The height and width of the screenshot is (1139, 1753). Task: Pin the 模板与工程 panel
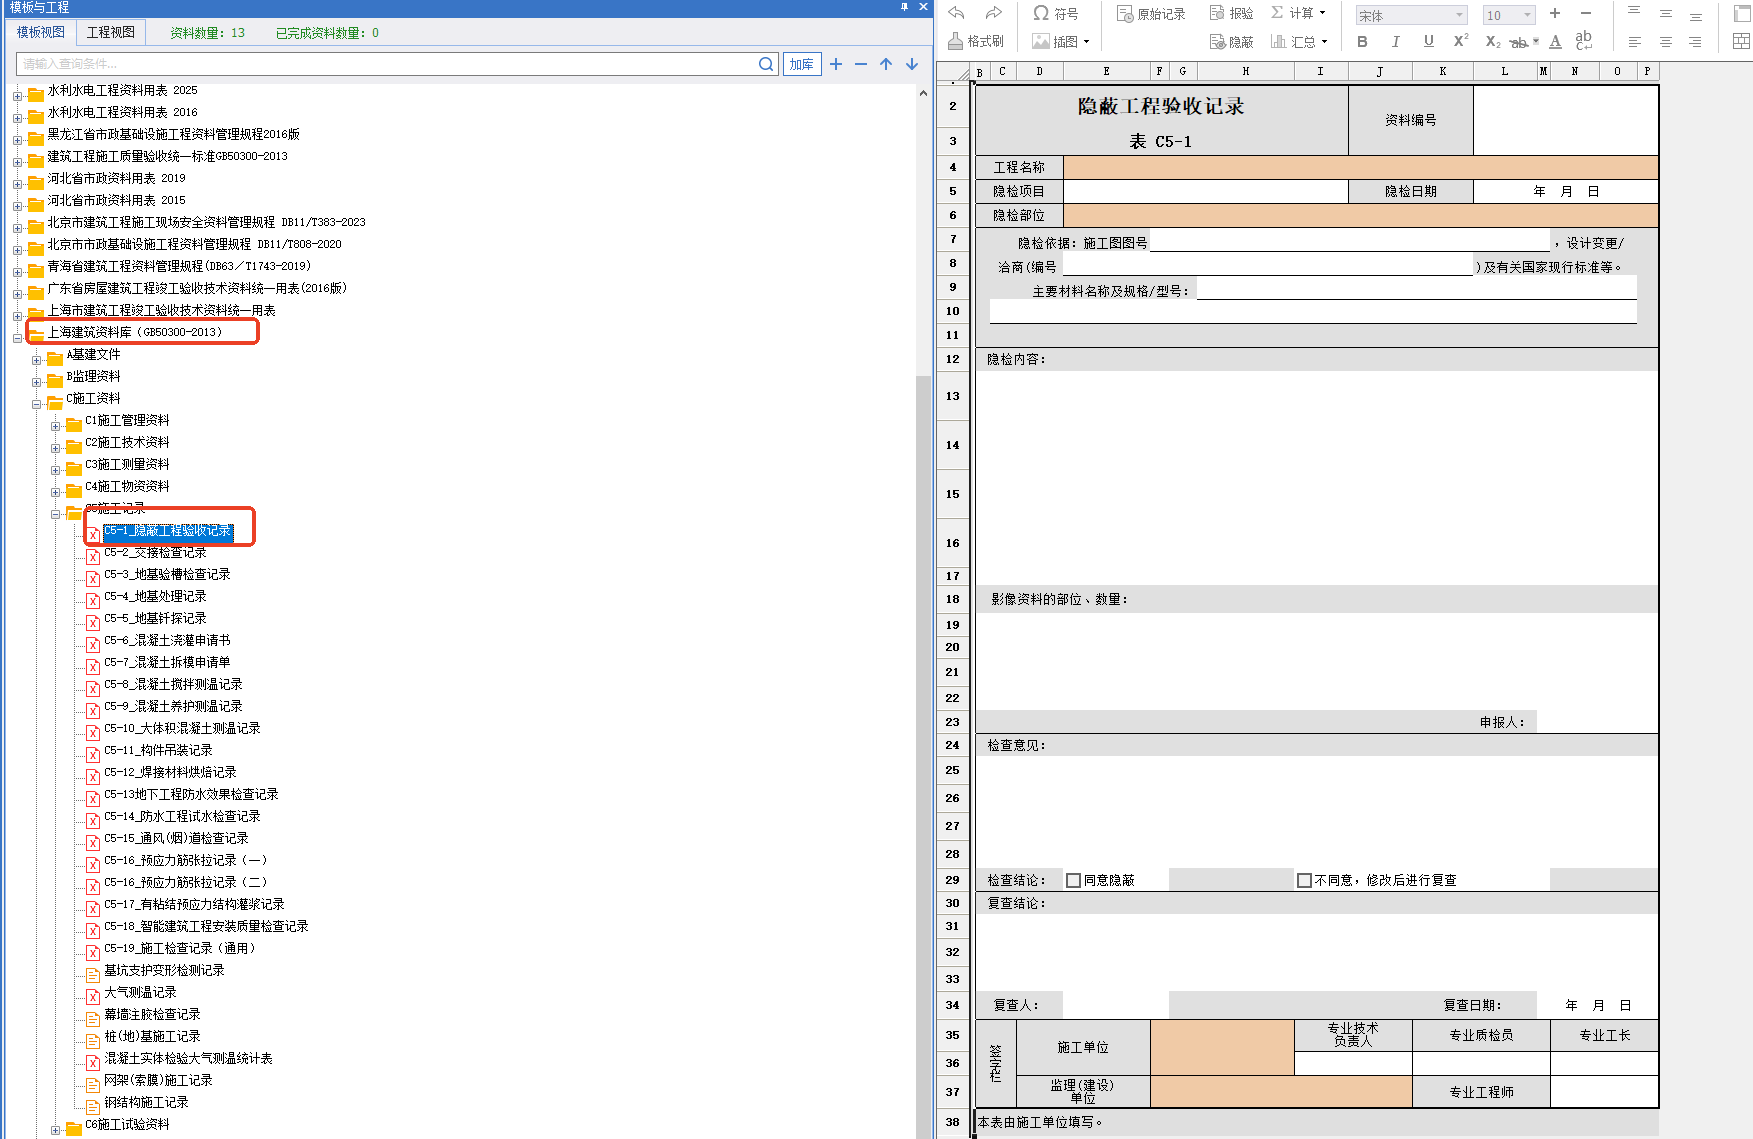tap(904, 7)
